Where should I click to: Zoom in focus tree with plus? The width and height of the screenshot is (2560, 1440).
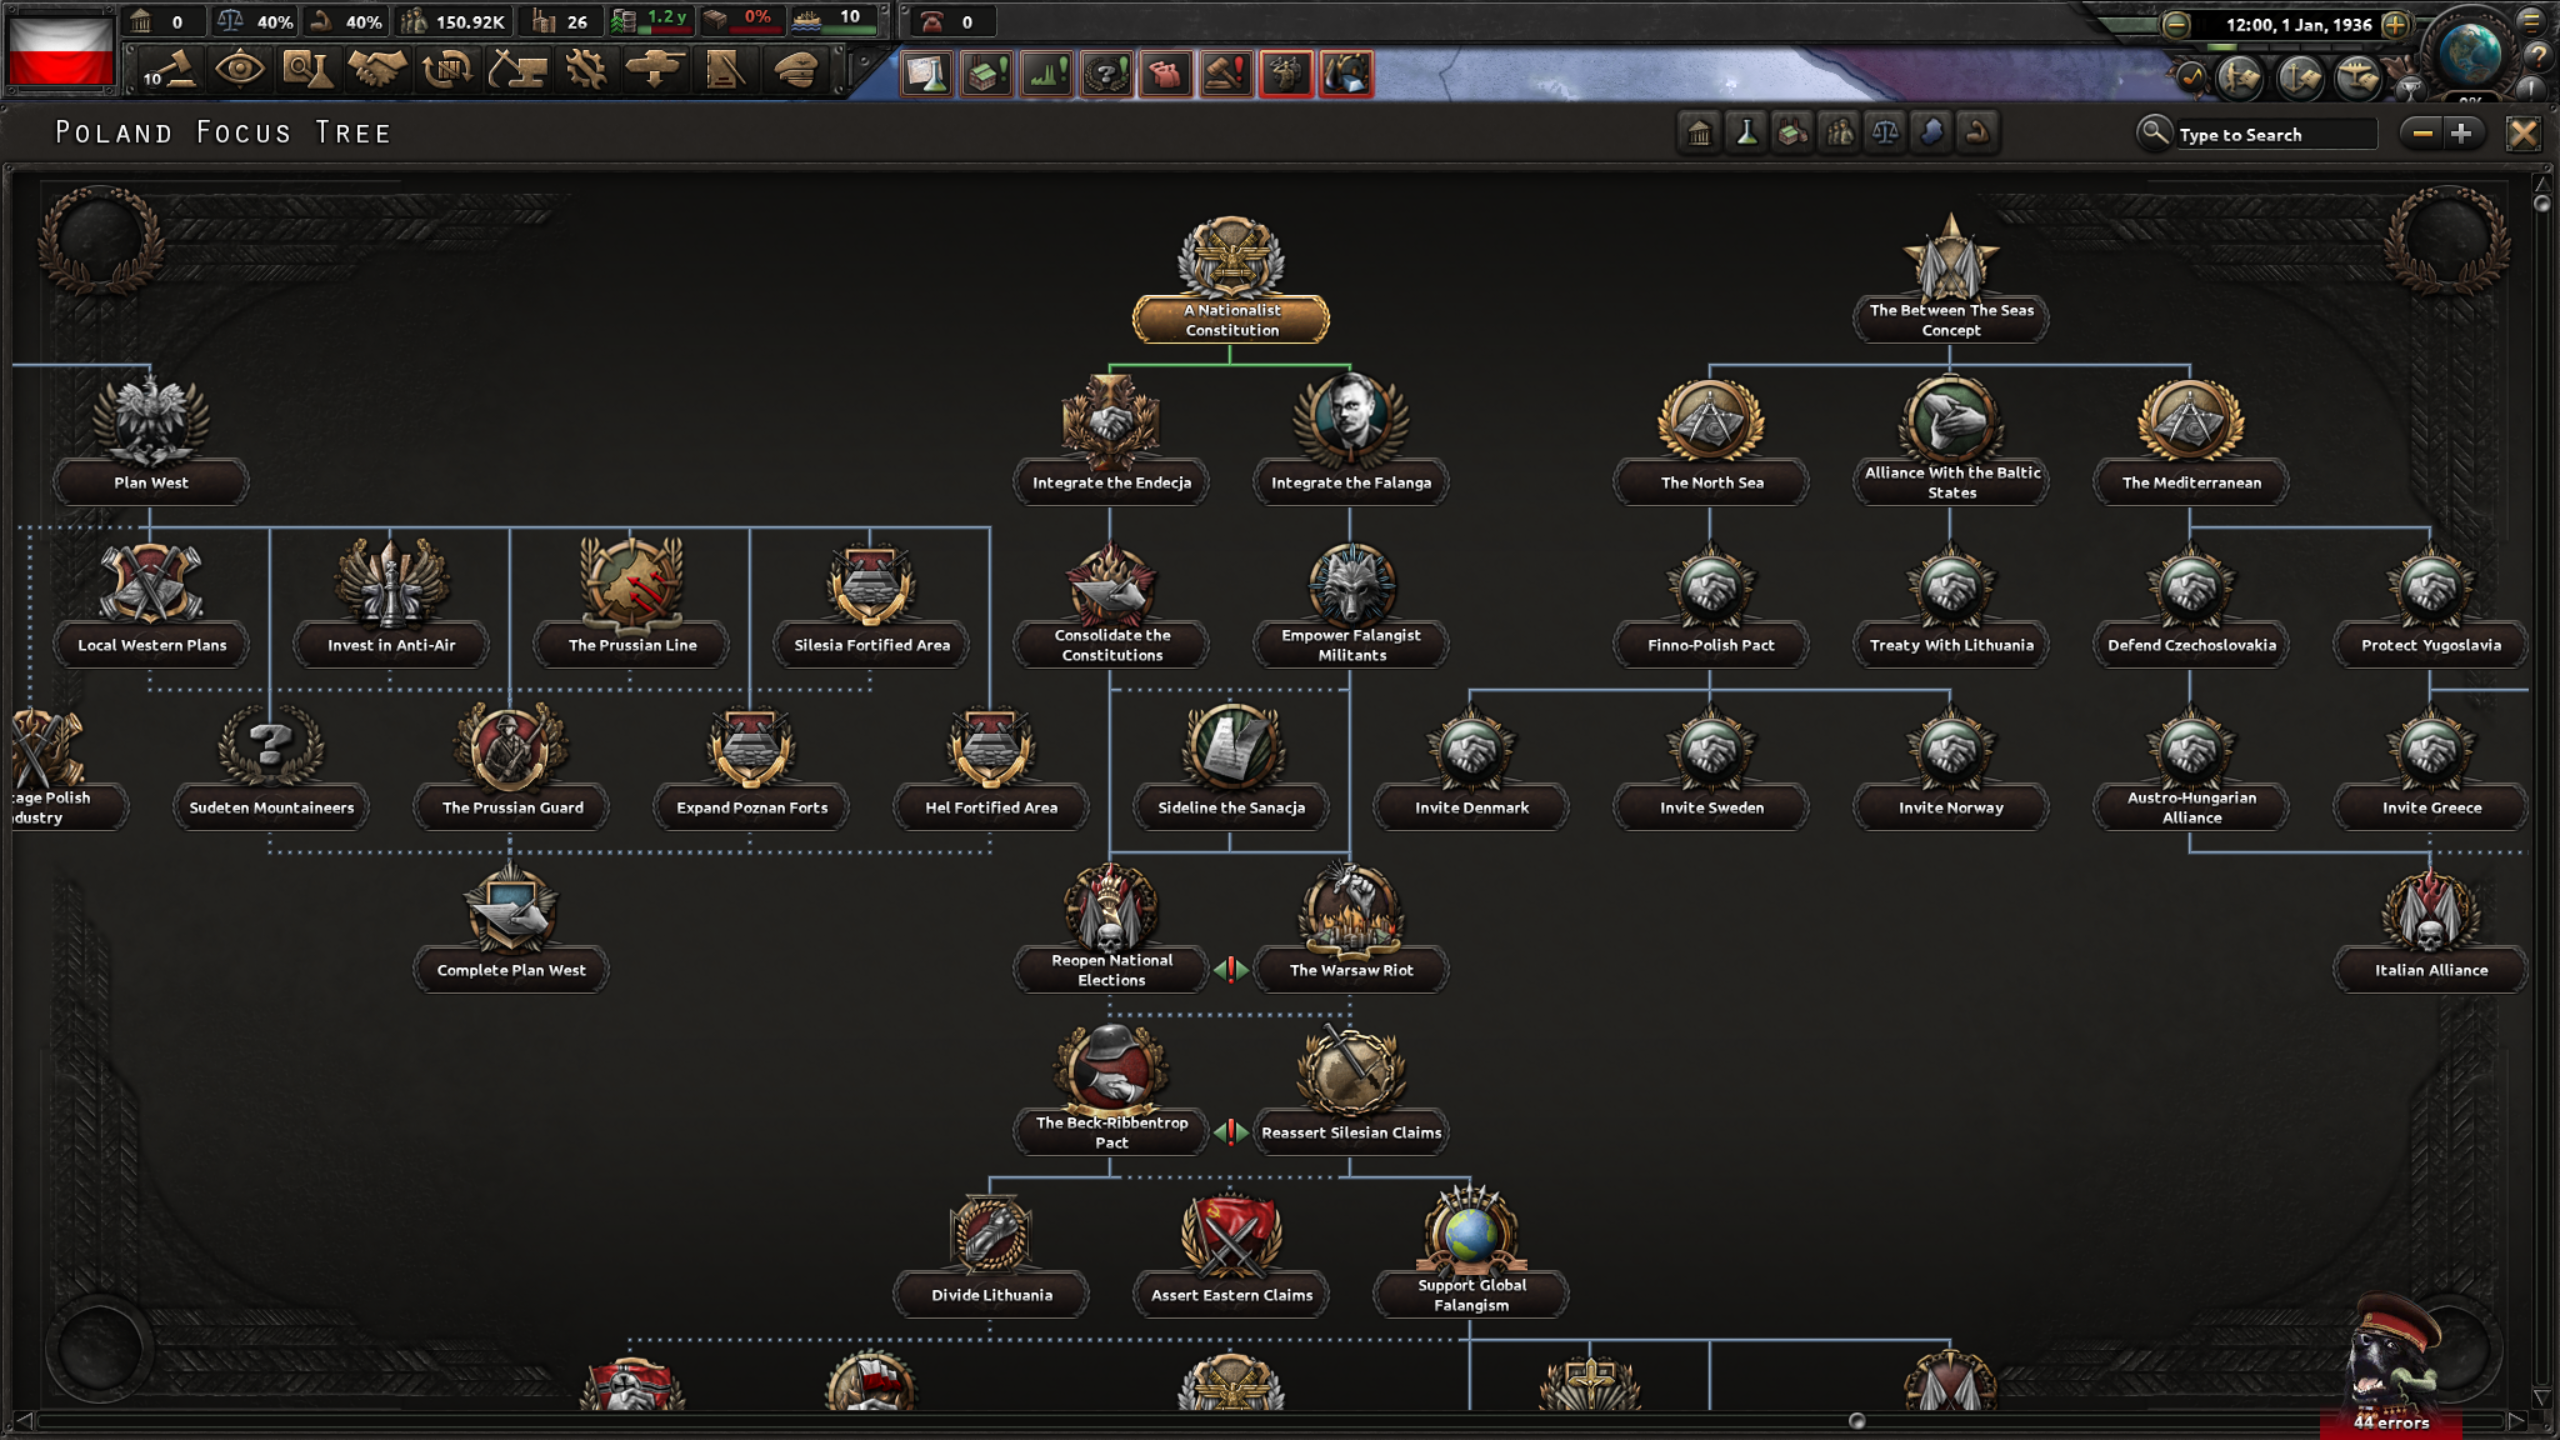pyautogui.click(x=2462, y=132)
